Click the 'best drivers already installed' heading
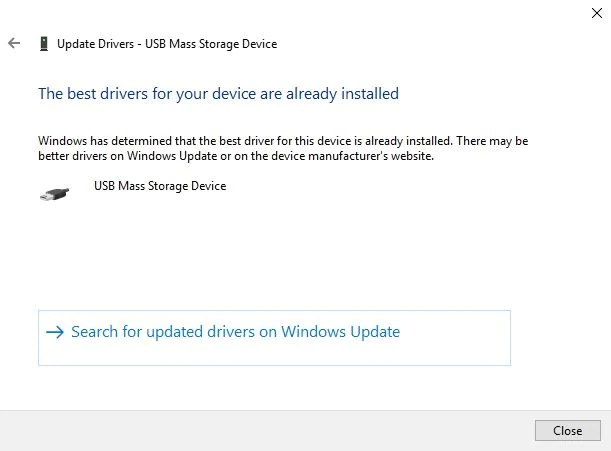This screenshot has width=611, height=451. tap(218, 94)
